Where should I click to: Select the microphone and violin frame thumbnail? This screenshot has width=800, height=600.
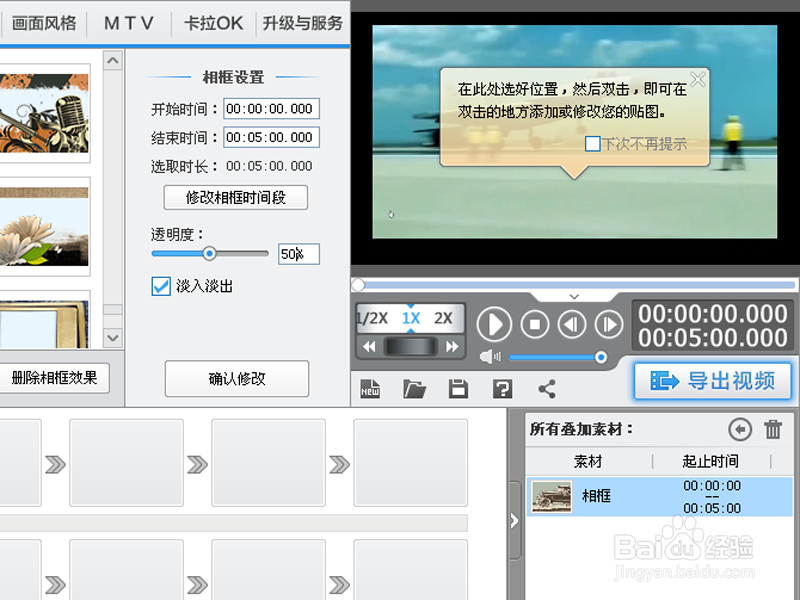[44, 113]
